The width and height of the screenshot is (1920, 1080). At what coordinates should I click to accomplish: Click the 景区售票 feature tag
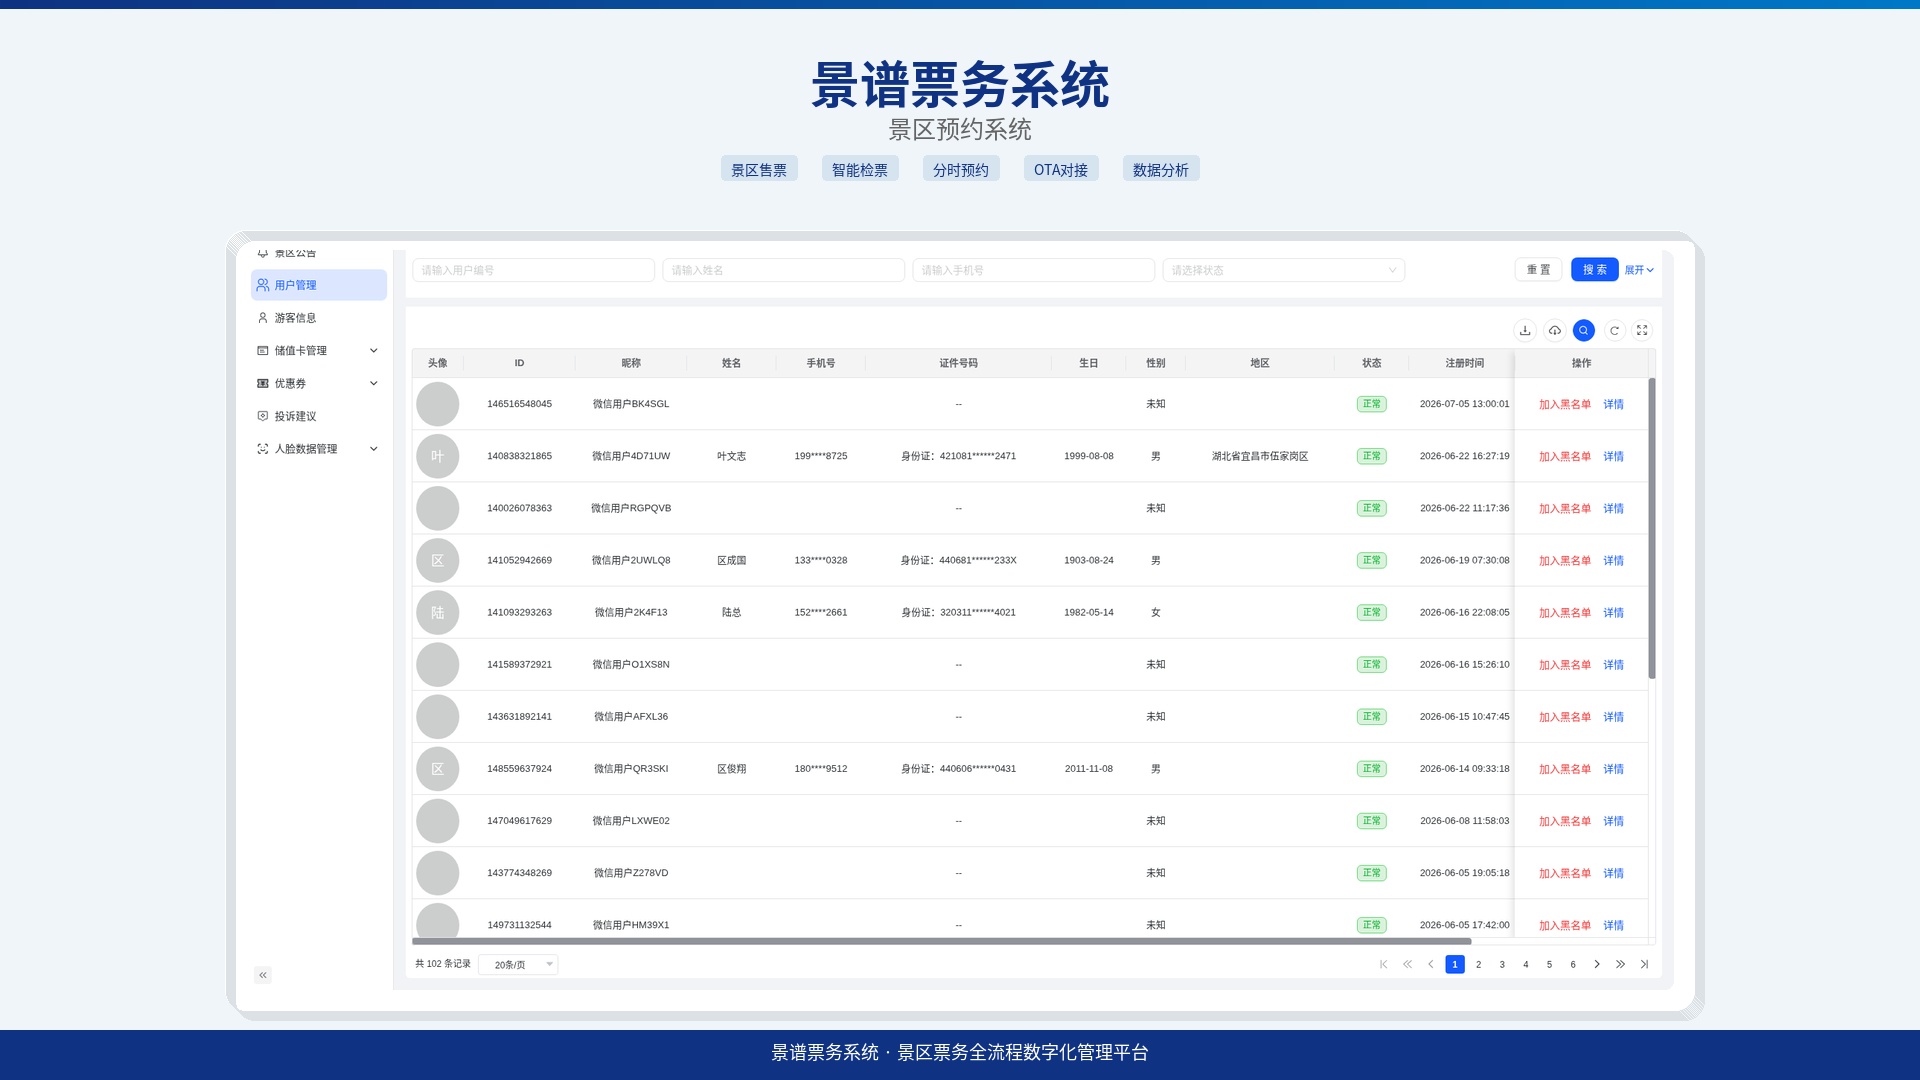click(x=759, y=169)
